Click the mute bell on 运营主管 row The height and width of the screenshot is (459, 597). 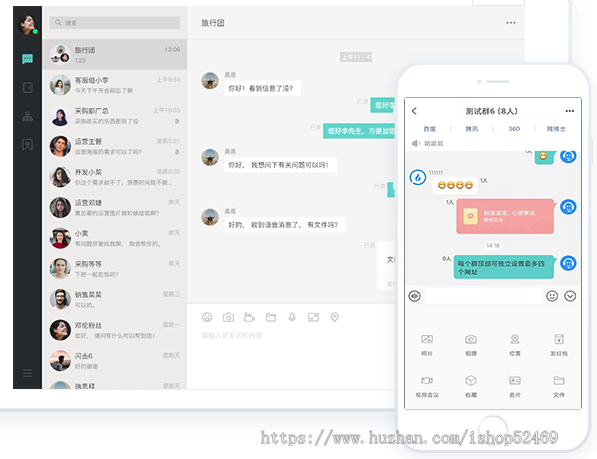coord(177,152)
